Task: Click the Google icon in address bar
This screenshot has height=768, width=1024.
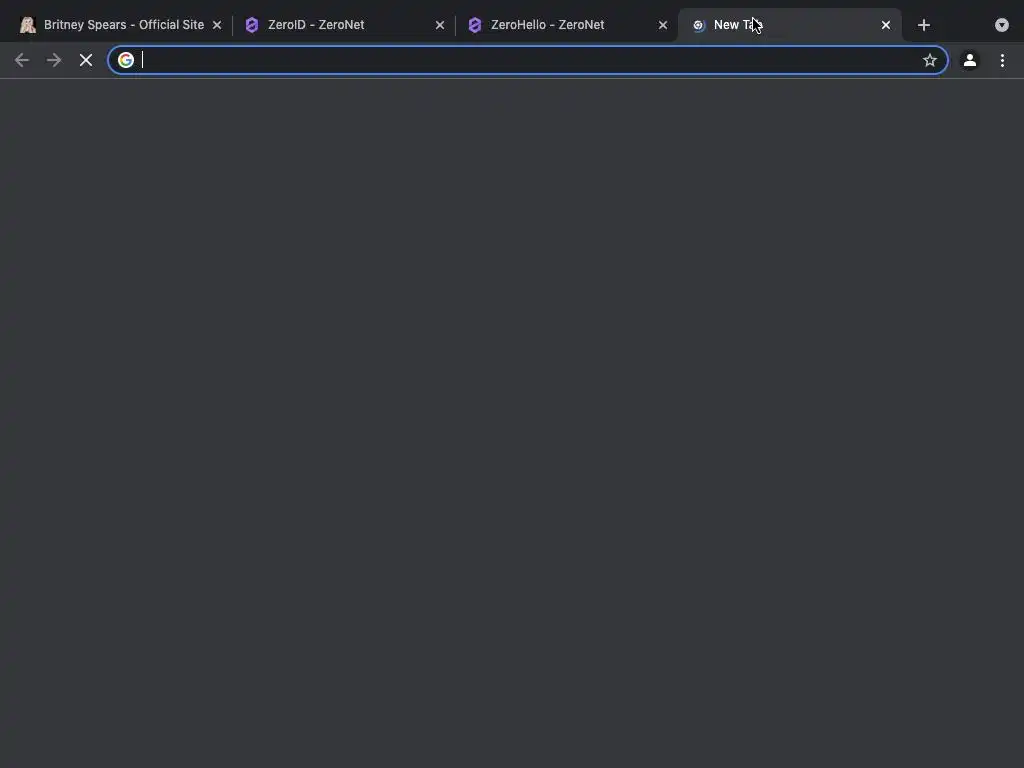Action: pyautogui.click(x=125, y=60)
